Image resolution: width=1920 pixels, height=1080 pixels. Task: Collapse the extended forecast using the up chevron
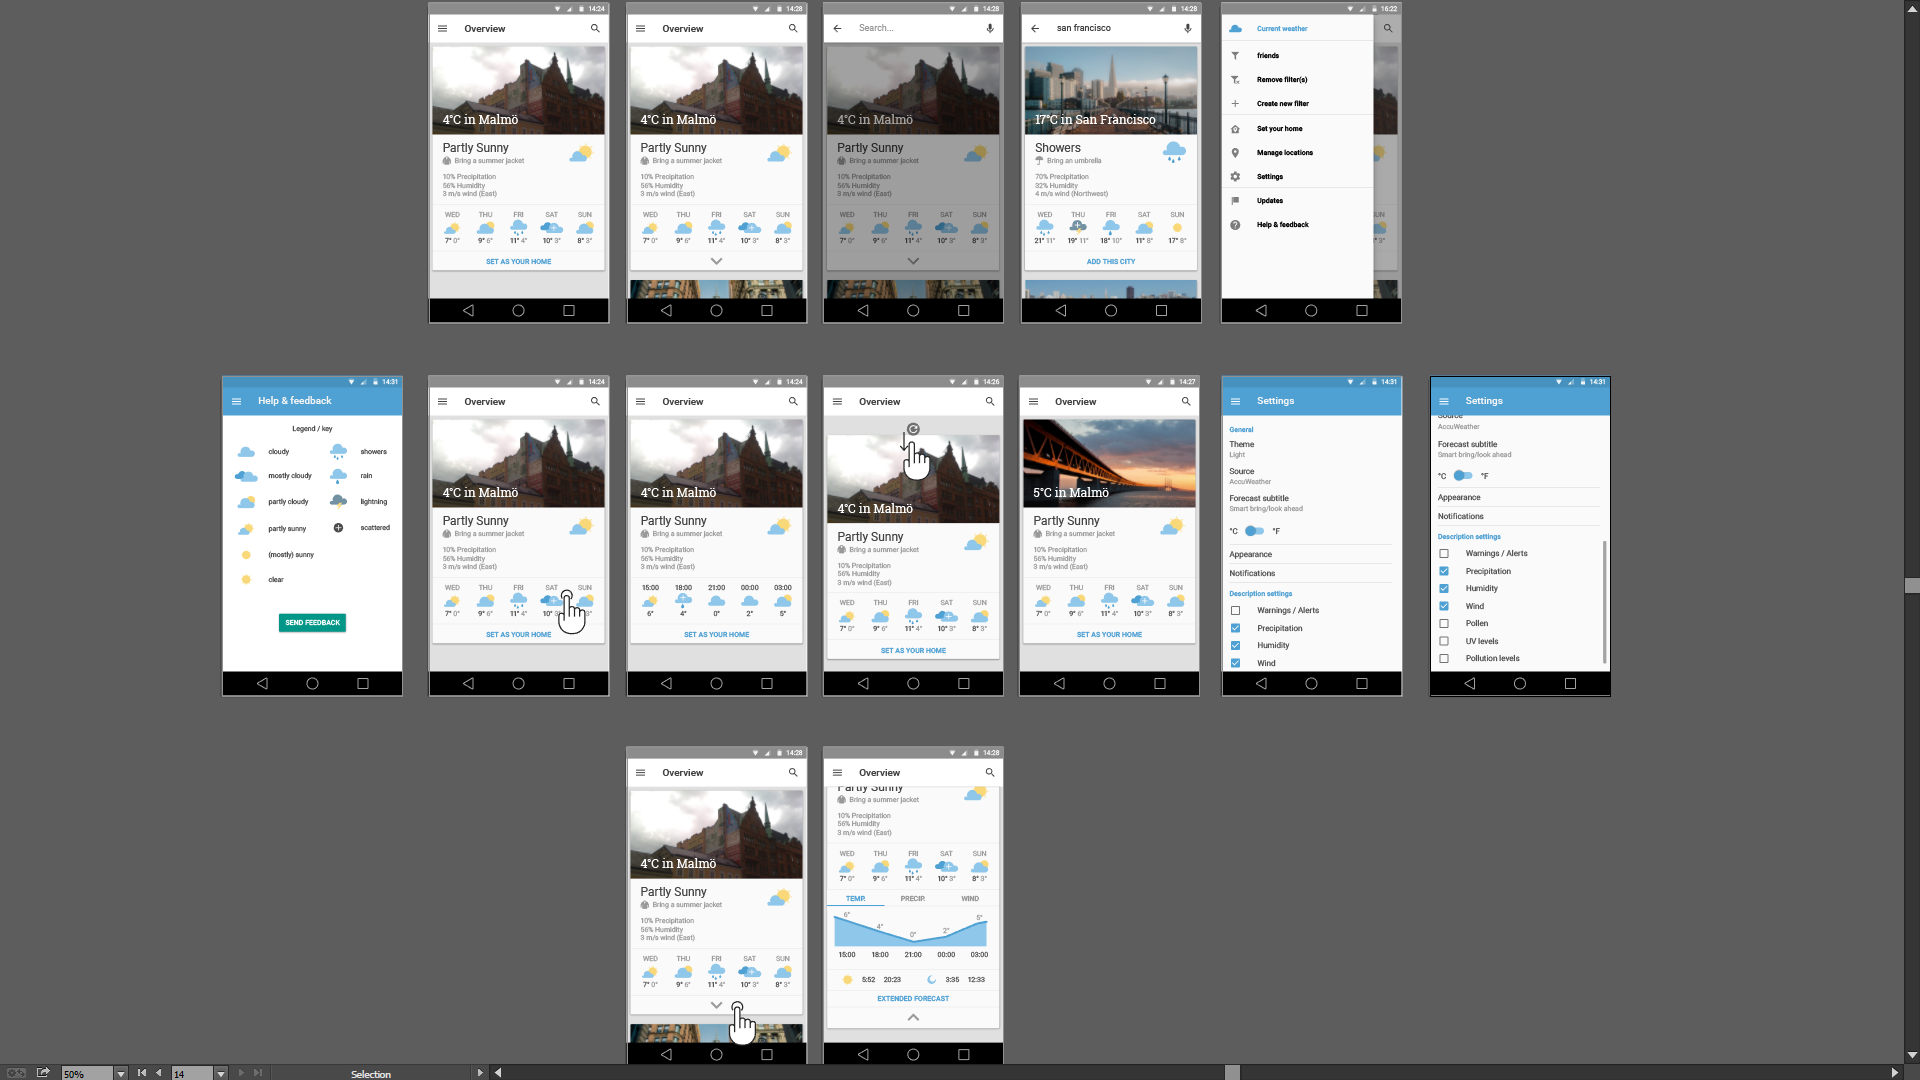913,1016
